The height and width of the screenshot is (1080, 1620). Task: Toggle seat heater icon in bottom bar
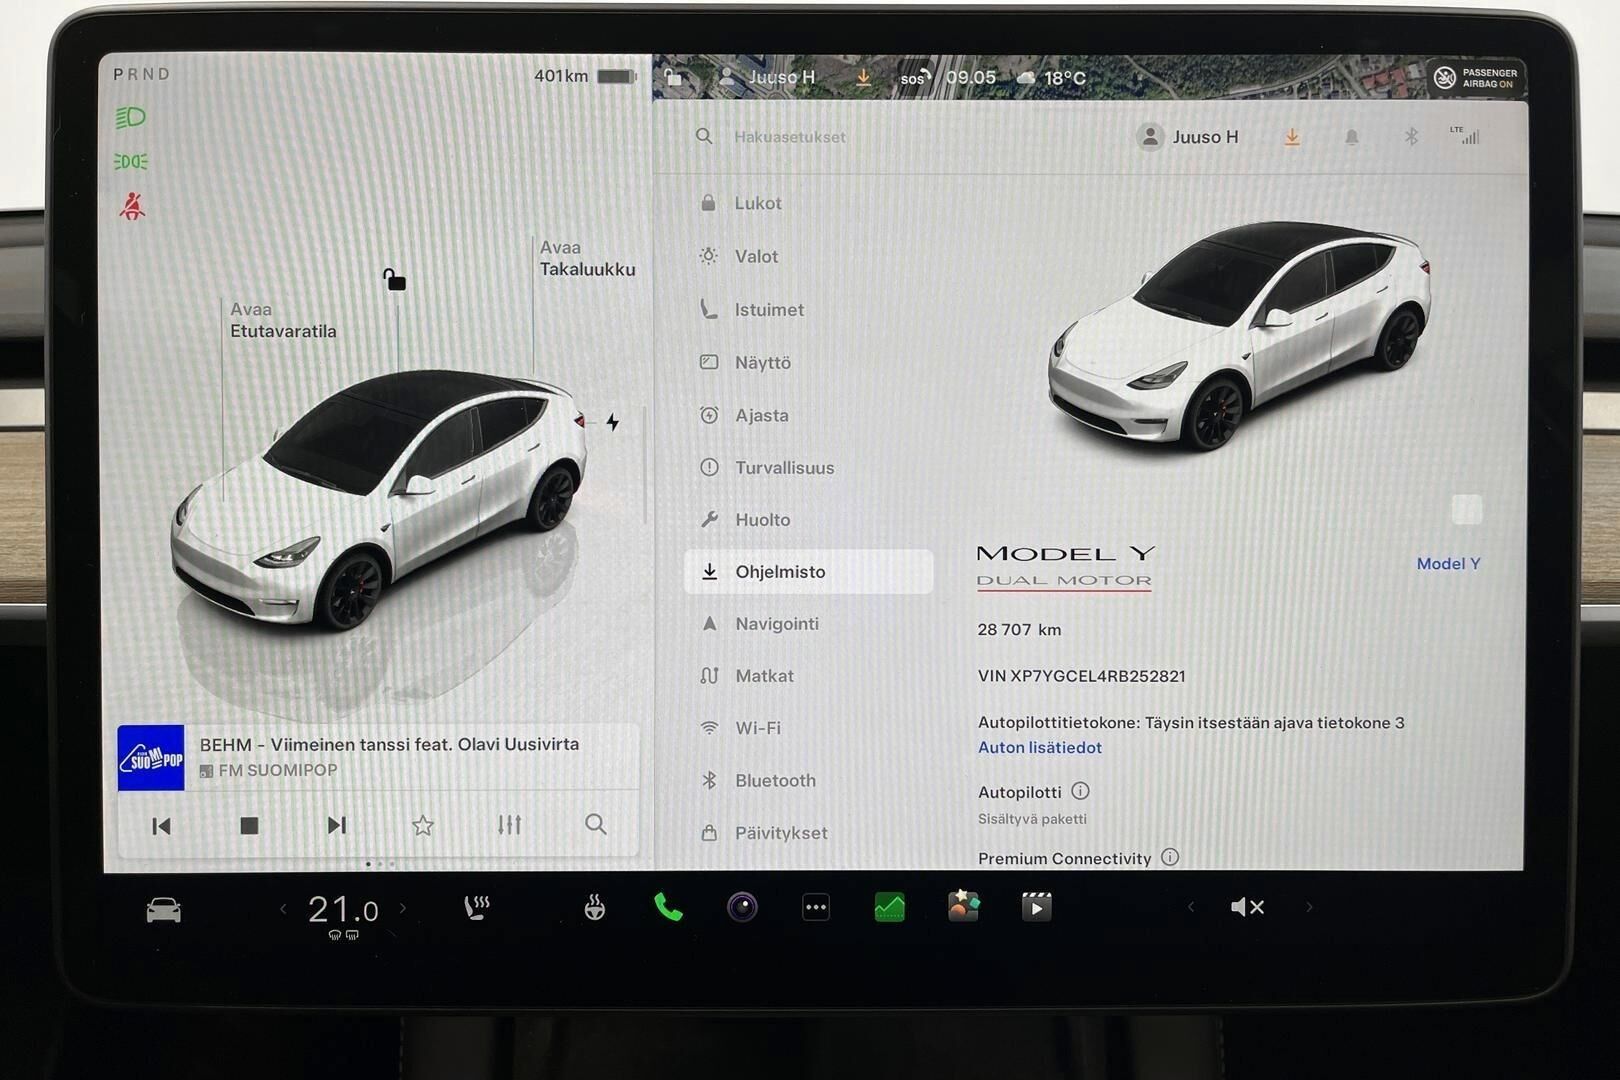pos(477,908)
